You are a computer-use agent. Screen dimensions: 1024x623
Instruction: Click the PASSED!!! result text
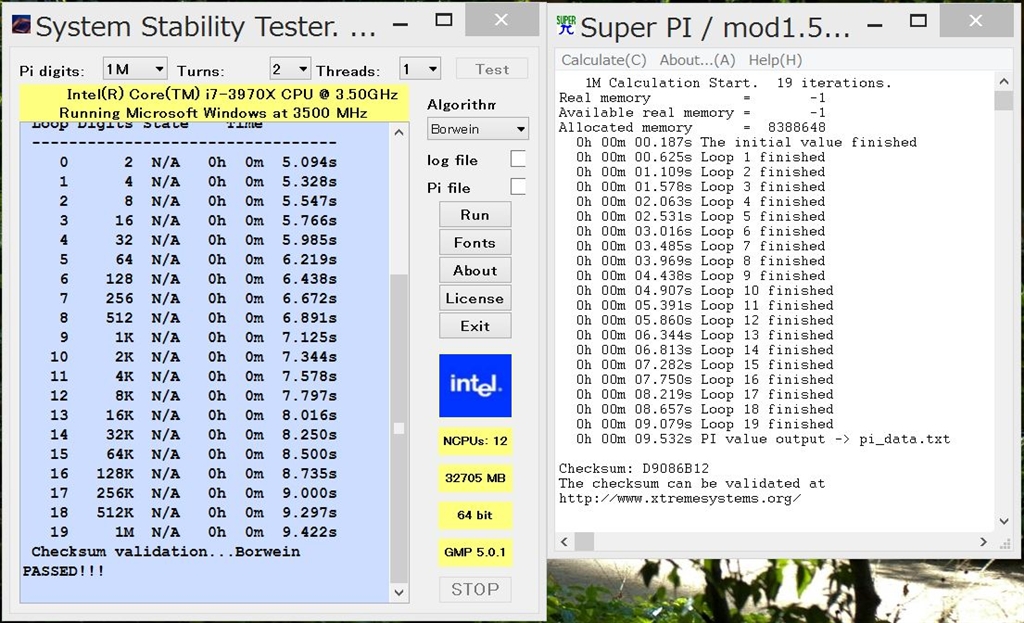pyautogui.click(x=63, y=571)
